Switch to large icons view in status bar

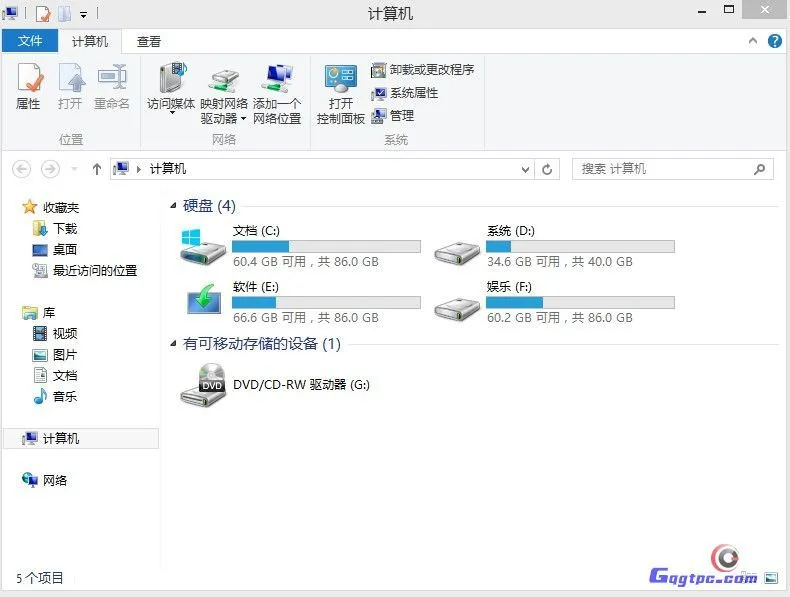point(771,578)
